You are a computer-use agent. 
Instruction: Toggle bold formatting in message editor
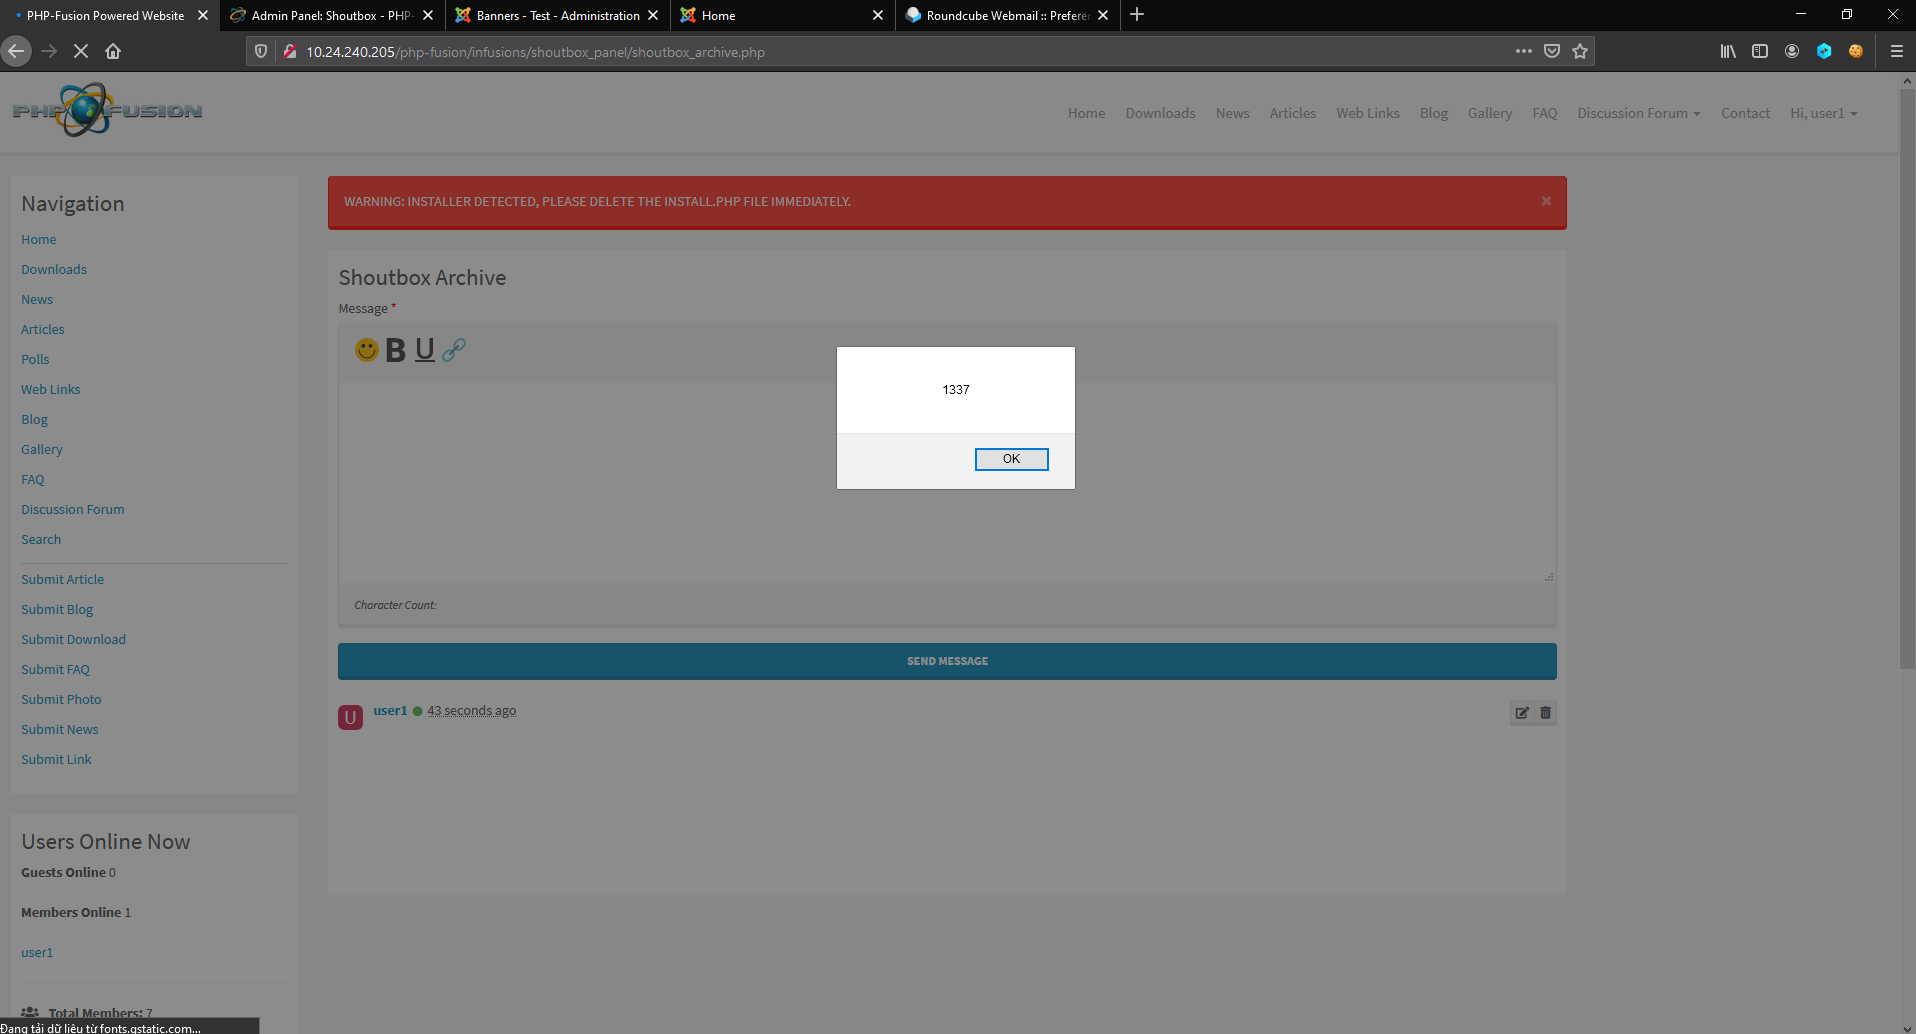(396, 350)
